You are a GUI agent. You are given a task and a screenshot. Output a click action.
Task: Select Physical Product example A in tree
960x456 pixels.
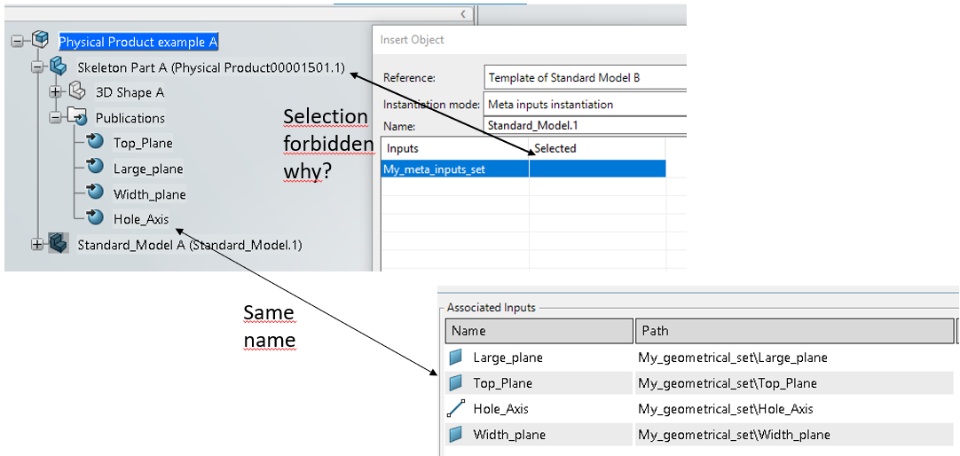tap(138, 42)
